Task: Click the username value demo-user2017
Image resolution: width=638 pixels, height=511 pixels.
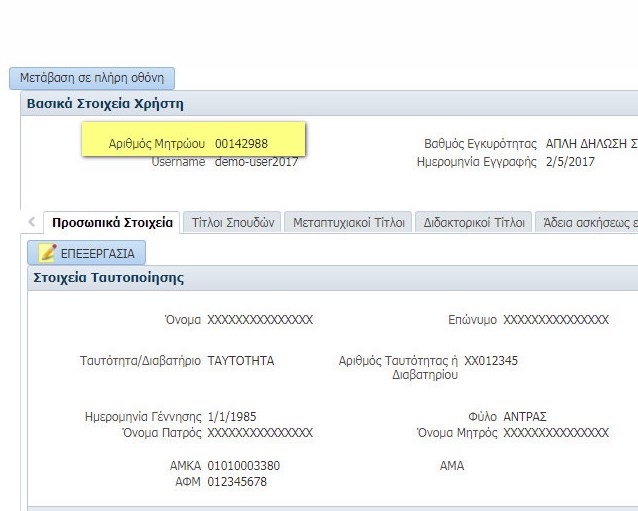Action: pos(256,162)
